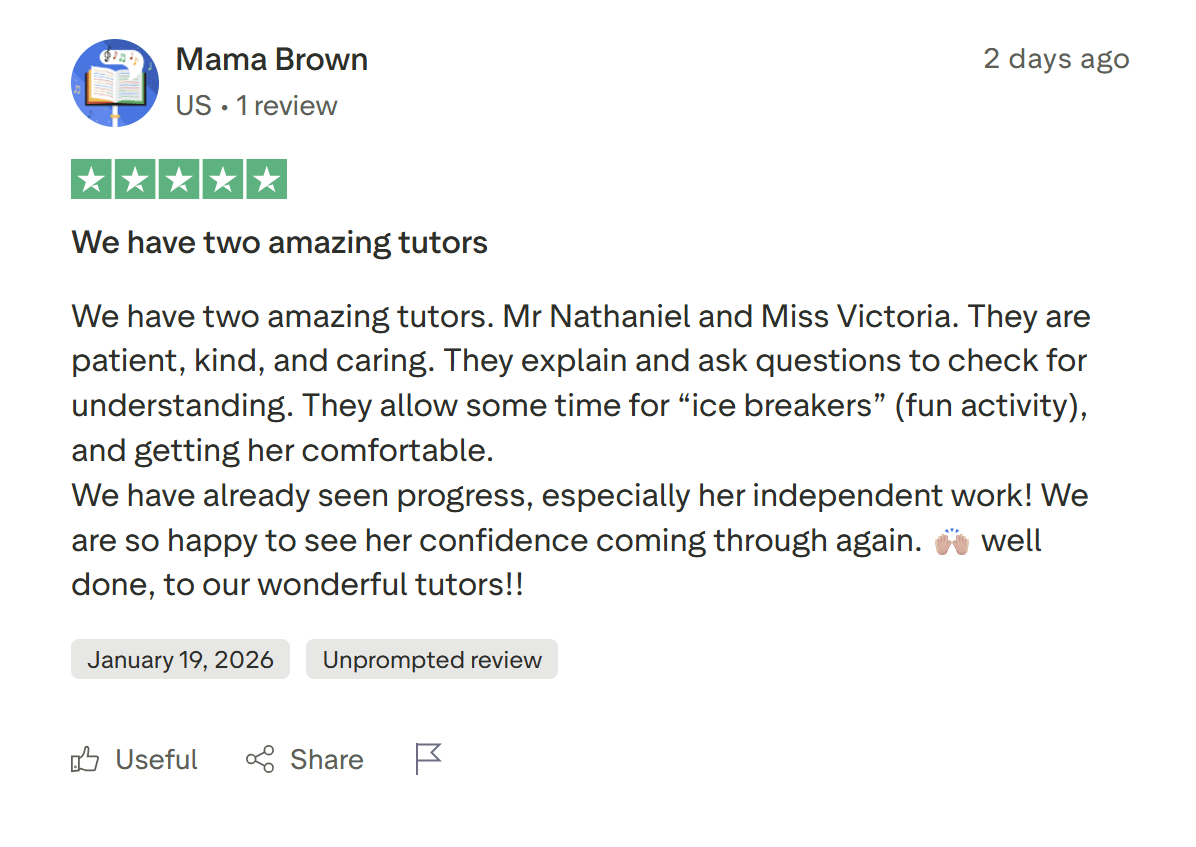Click the flag icon to report the review
1196x847 pixels.
pyautogui.click(x=427, y=757)
